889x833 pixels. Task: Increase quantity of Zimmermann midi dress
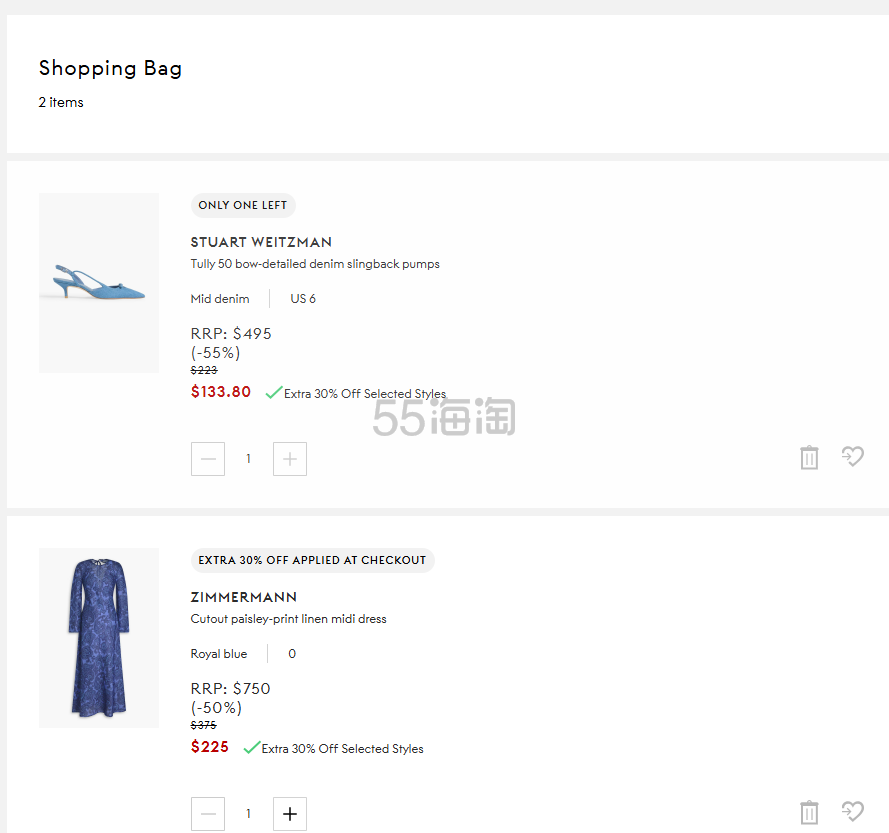[x=290, y=814]
